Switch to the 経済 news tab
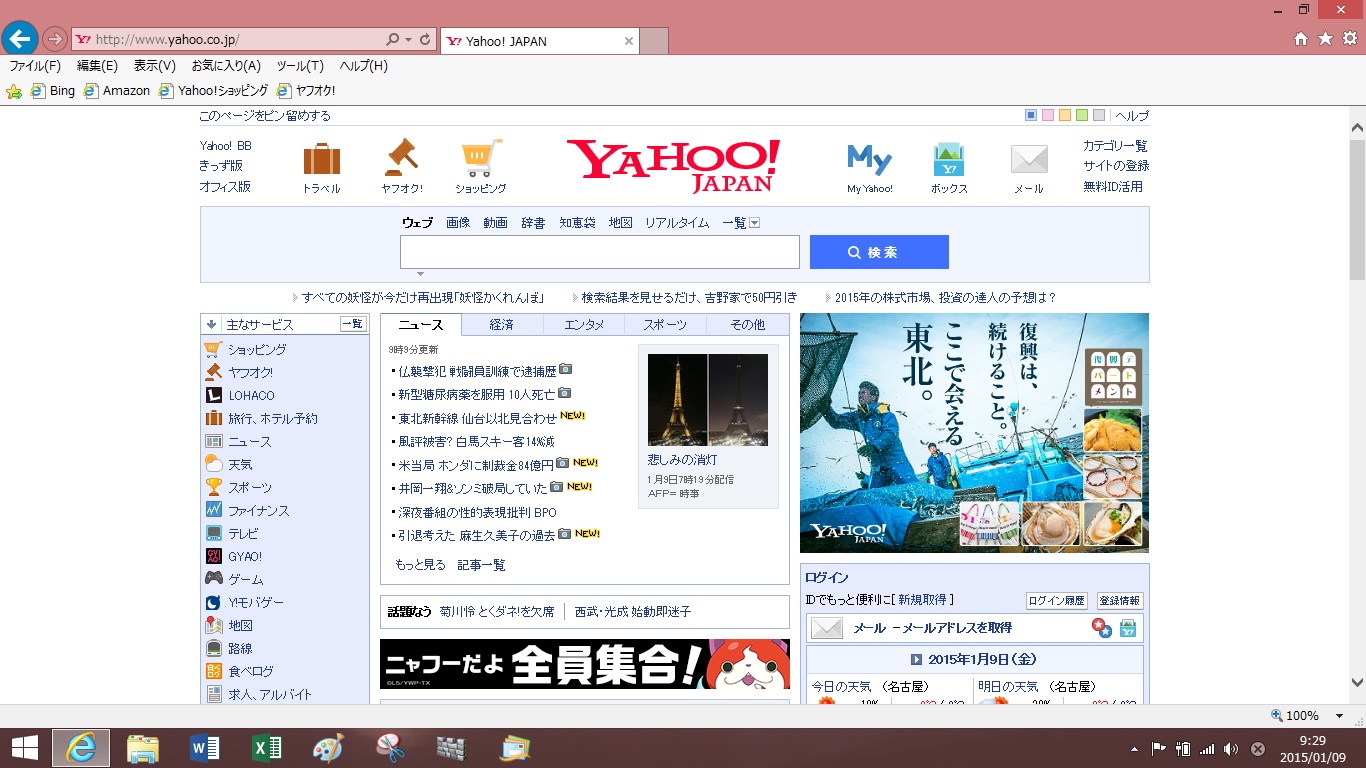1366x768 pixels. 502,325
